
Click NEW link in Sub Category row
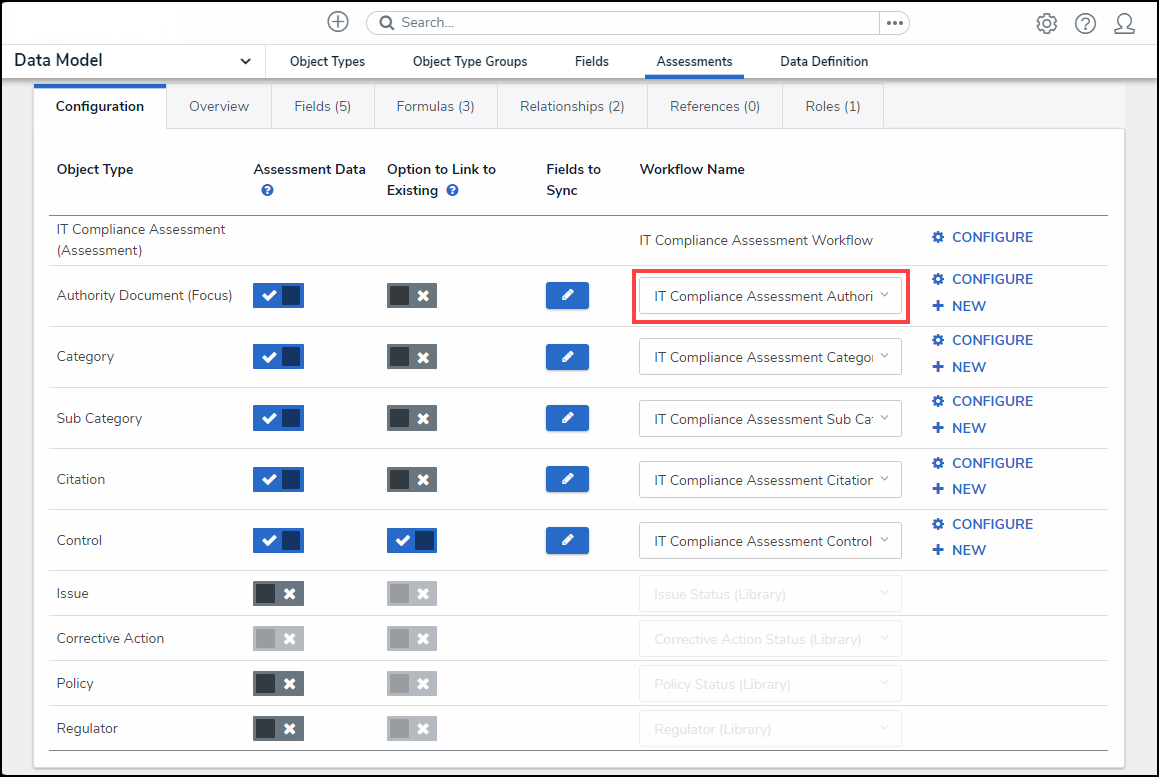[x=959, y=428]
